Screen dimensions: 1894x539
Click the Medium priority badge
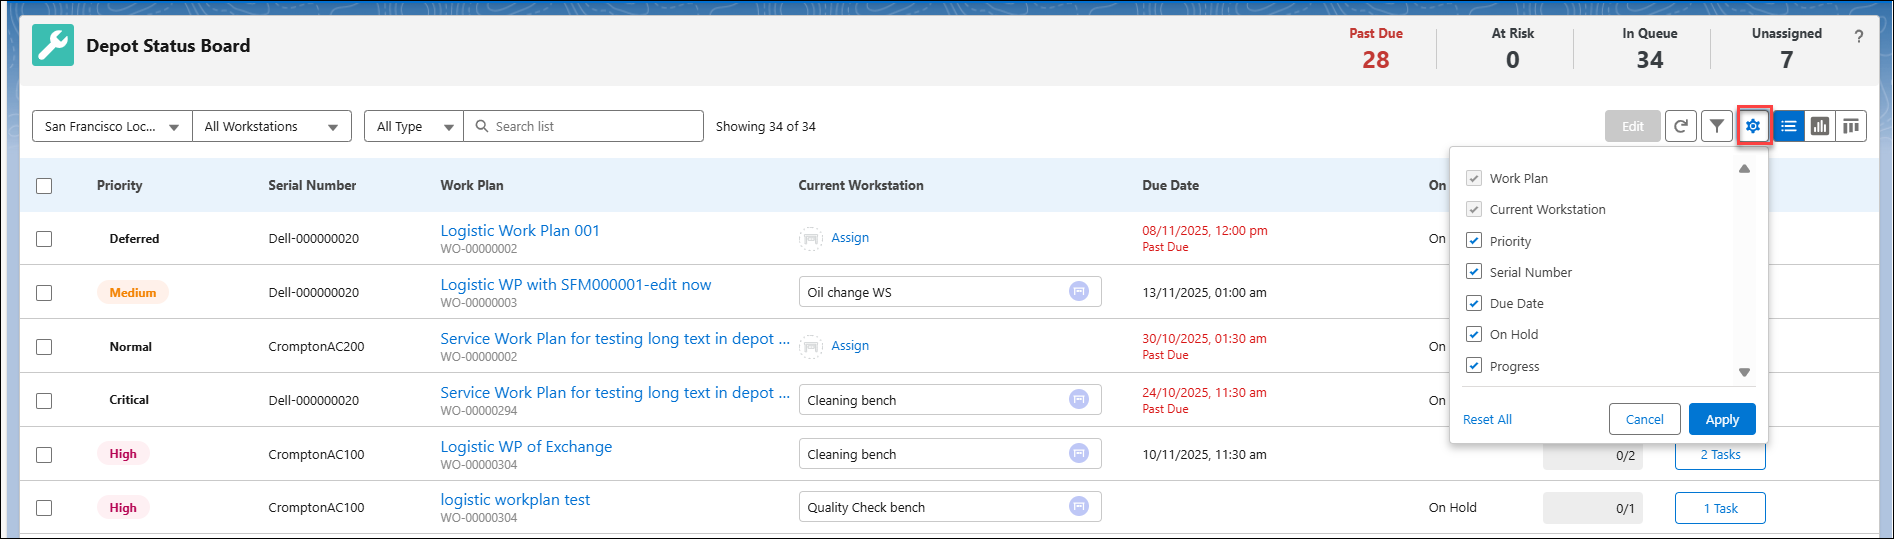[x=133, y=292]
